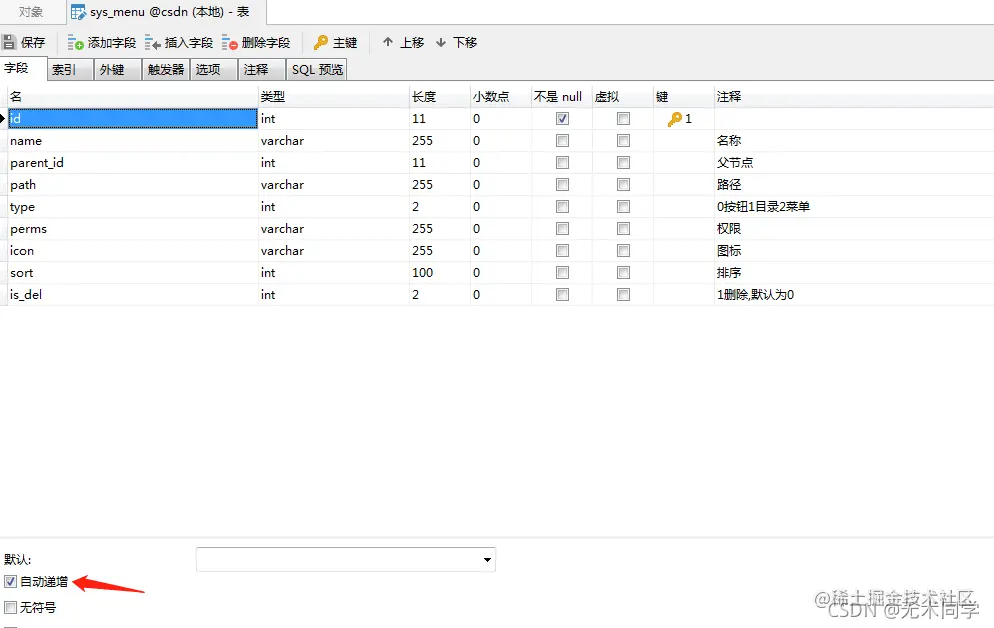Click comment 图标 in icon row
Screen dimensions: 994x628
[728, 250]
